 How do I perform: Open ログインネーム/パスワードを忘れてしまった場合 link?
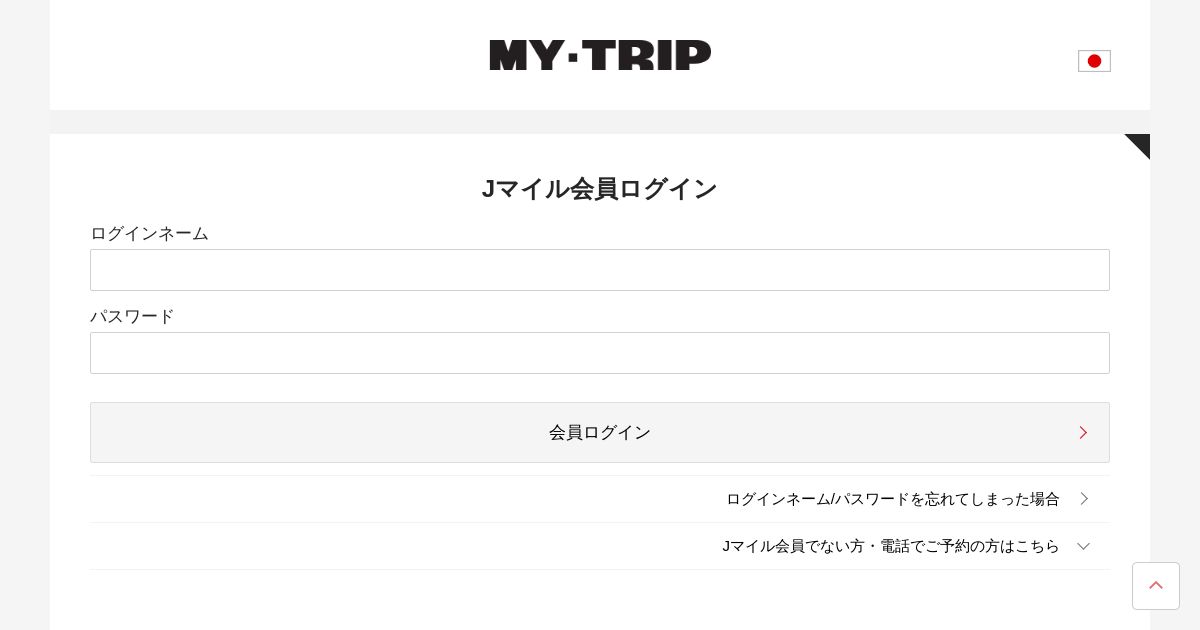(892, 498)
